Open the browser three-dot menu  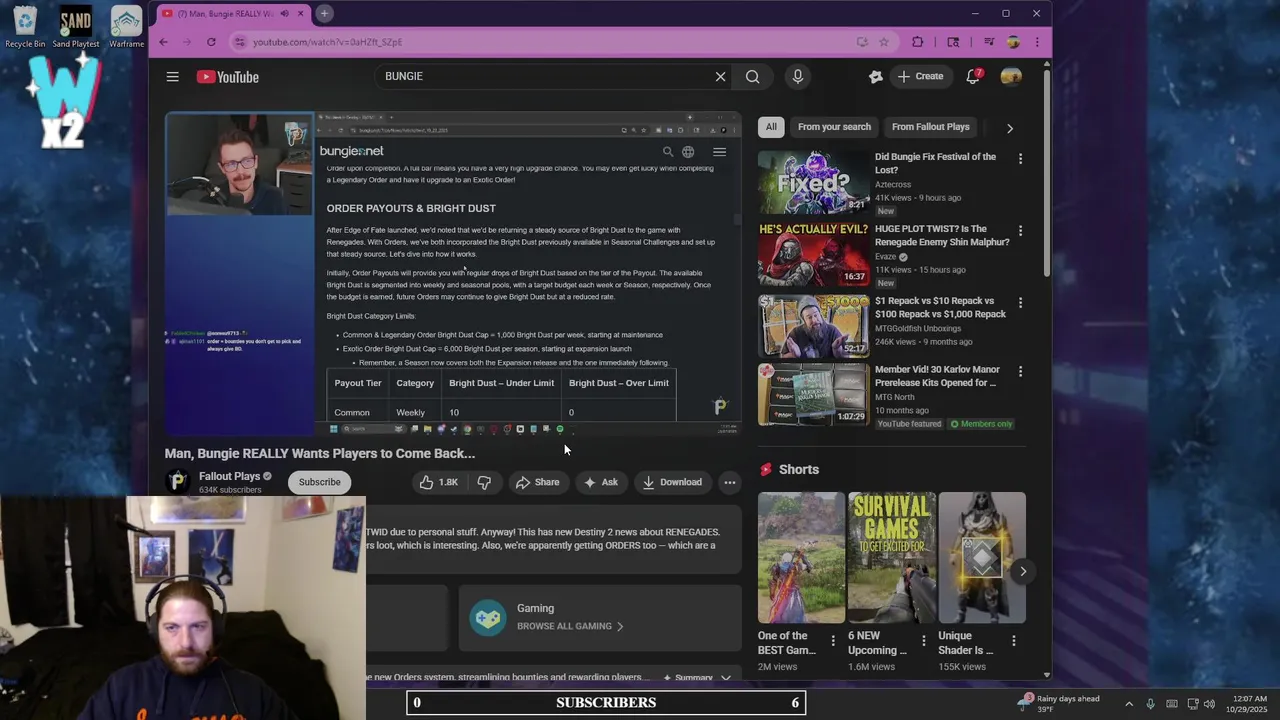1037,42
